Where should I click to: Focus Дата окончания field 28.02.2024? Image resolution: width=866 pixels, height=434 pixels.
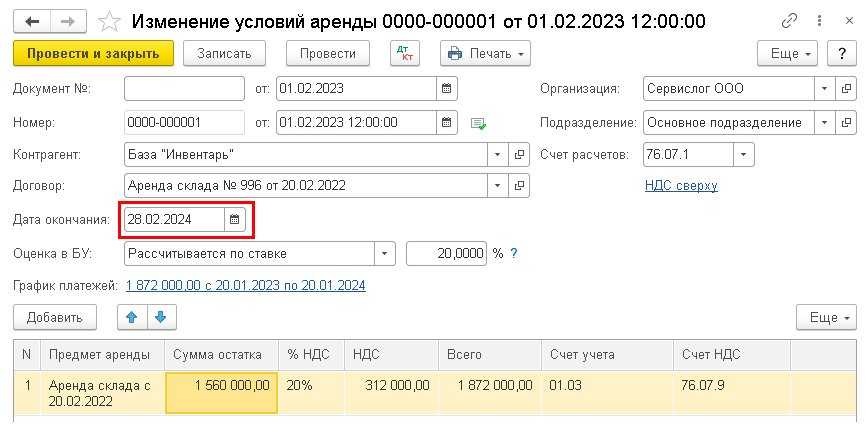(x=174, y=219)
